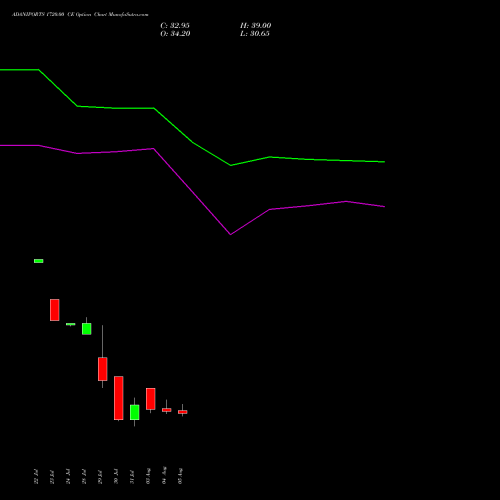Select the tall red candle above 30 Jul
The width and height of the screenshot is (500, 500).
pos(119,398)
